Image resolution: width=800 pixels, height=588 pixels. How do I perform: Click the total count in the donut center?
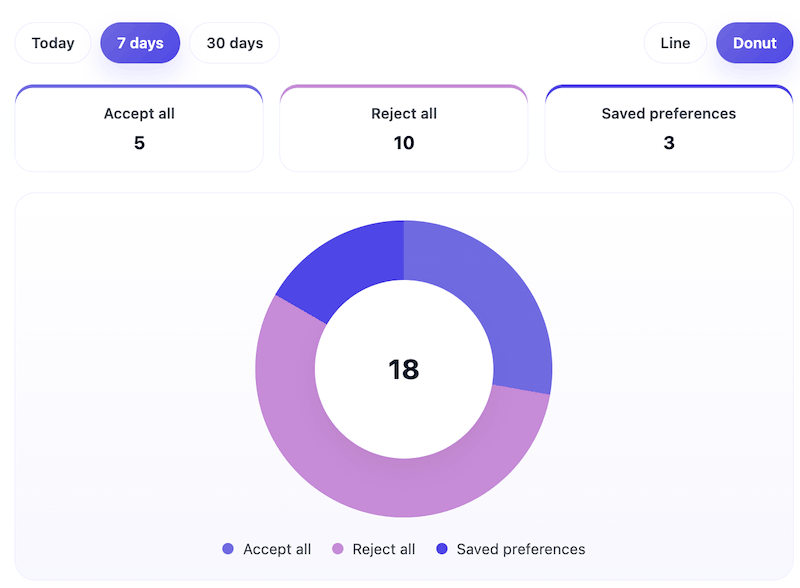click(403, 370)
